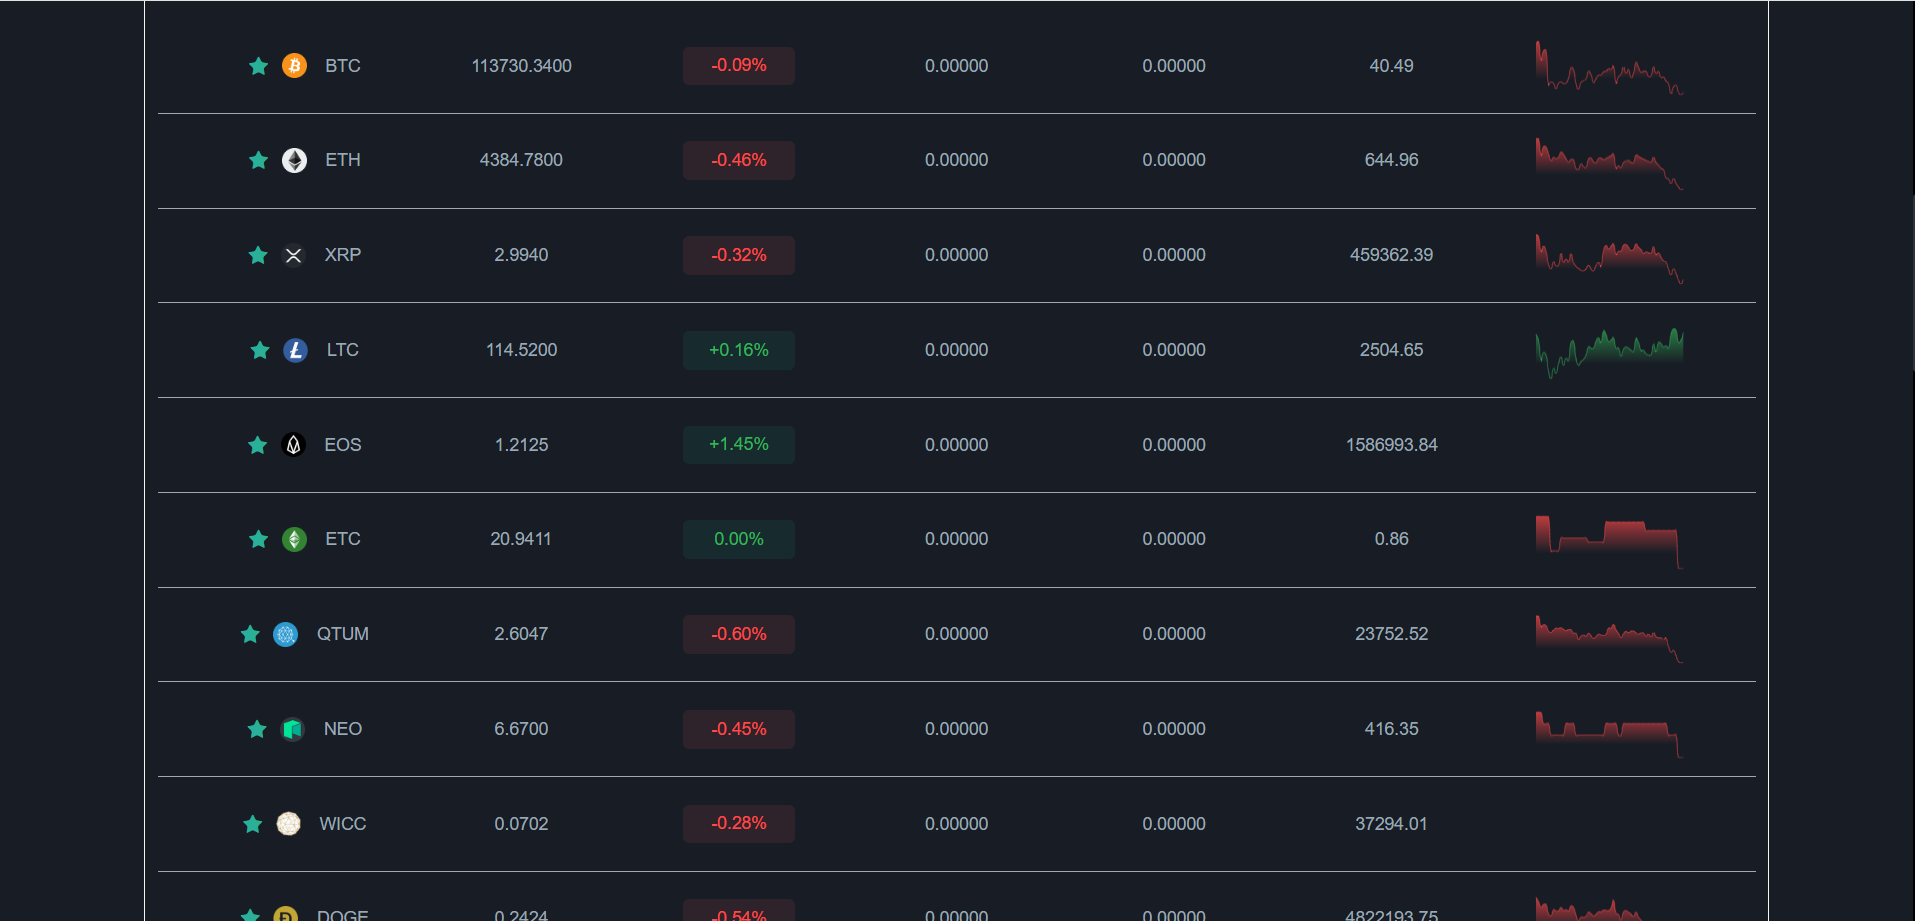Click the Litecoin coin icon
Image resolution: width=1915 pixels, height=921 pixels.
(x=295, y=350)
